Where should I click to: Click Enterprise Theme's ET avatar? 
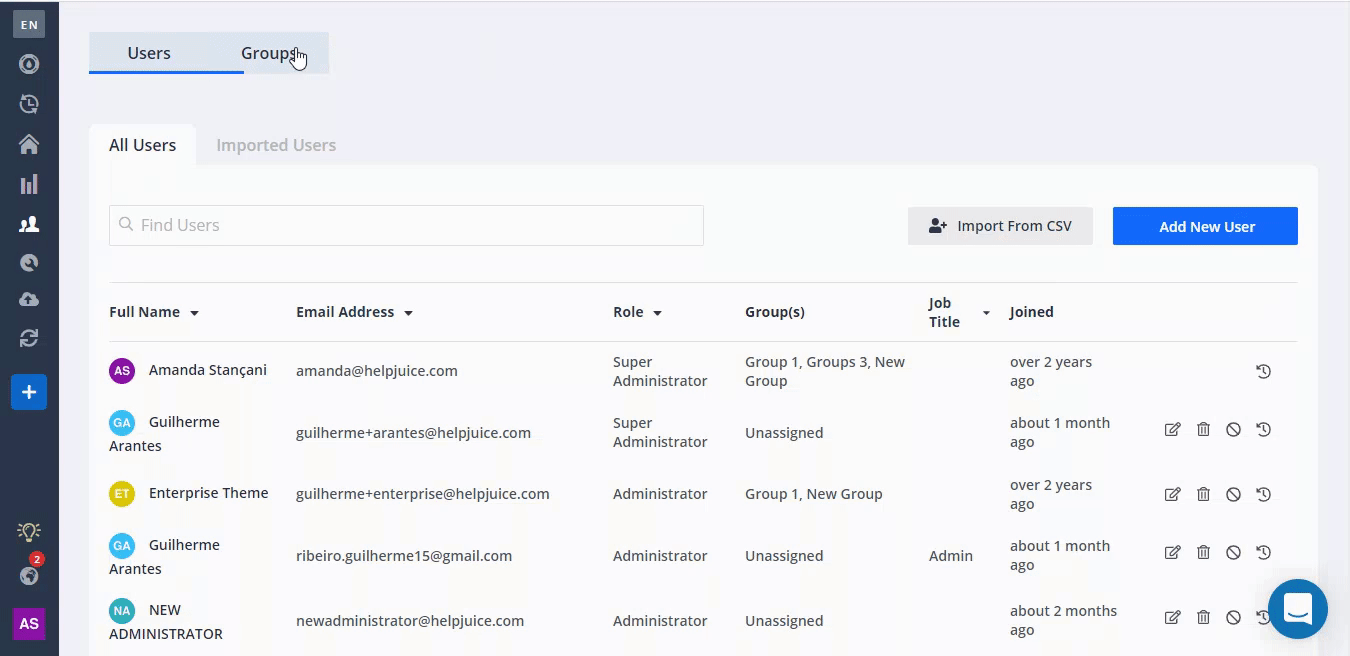122,494
